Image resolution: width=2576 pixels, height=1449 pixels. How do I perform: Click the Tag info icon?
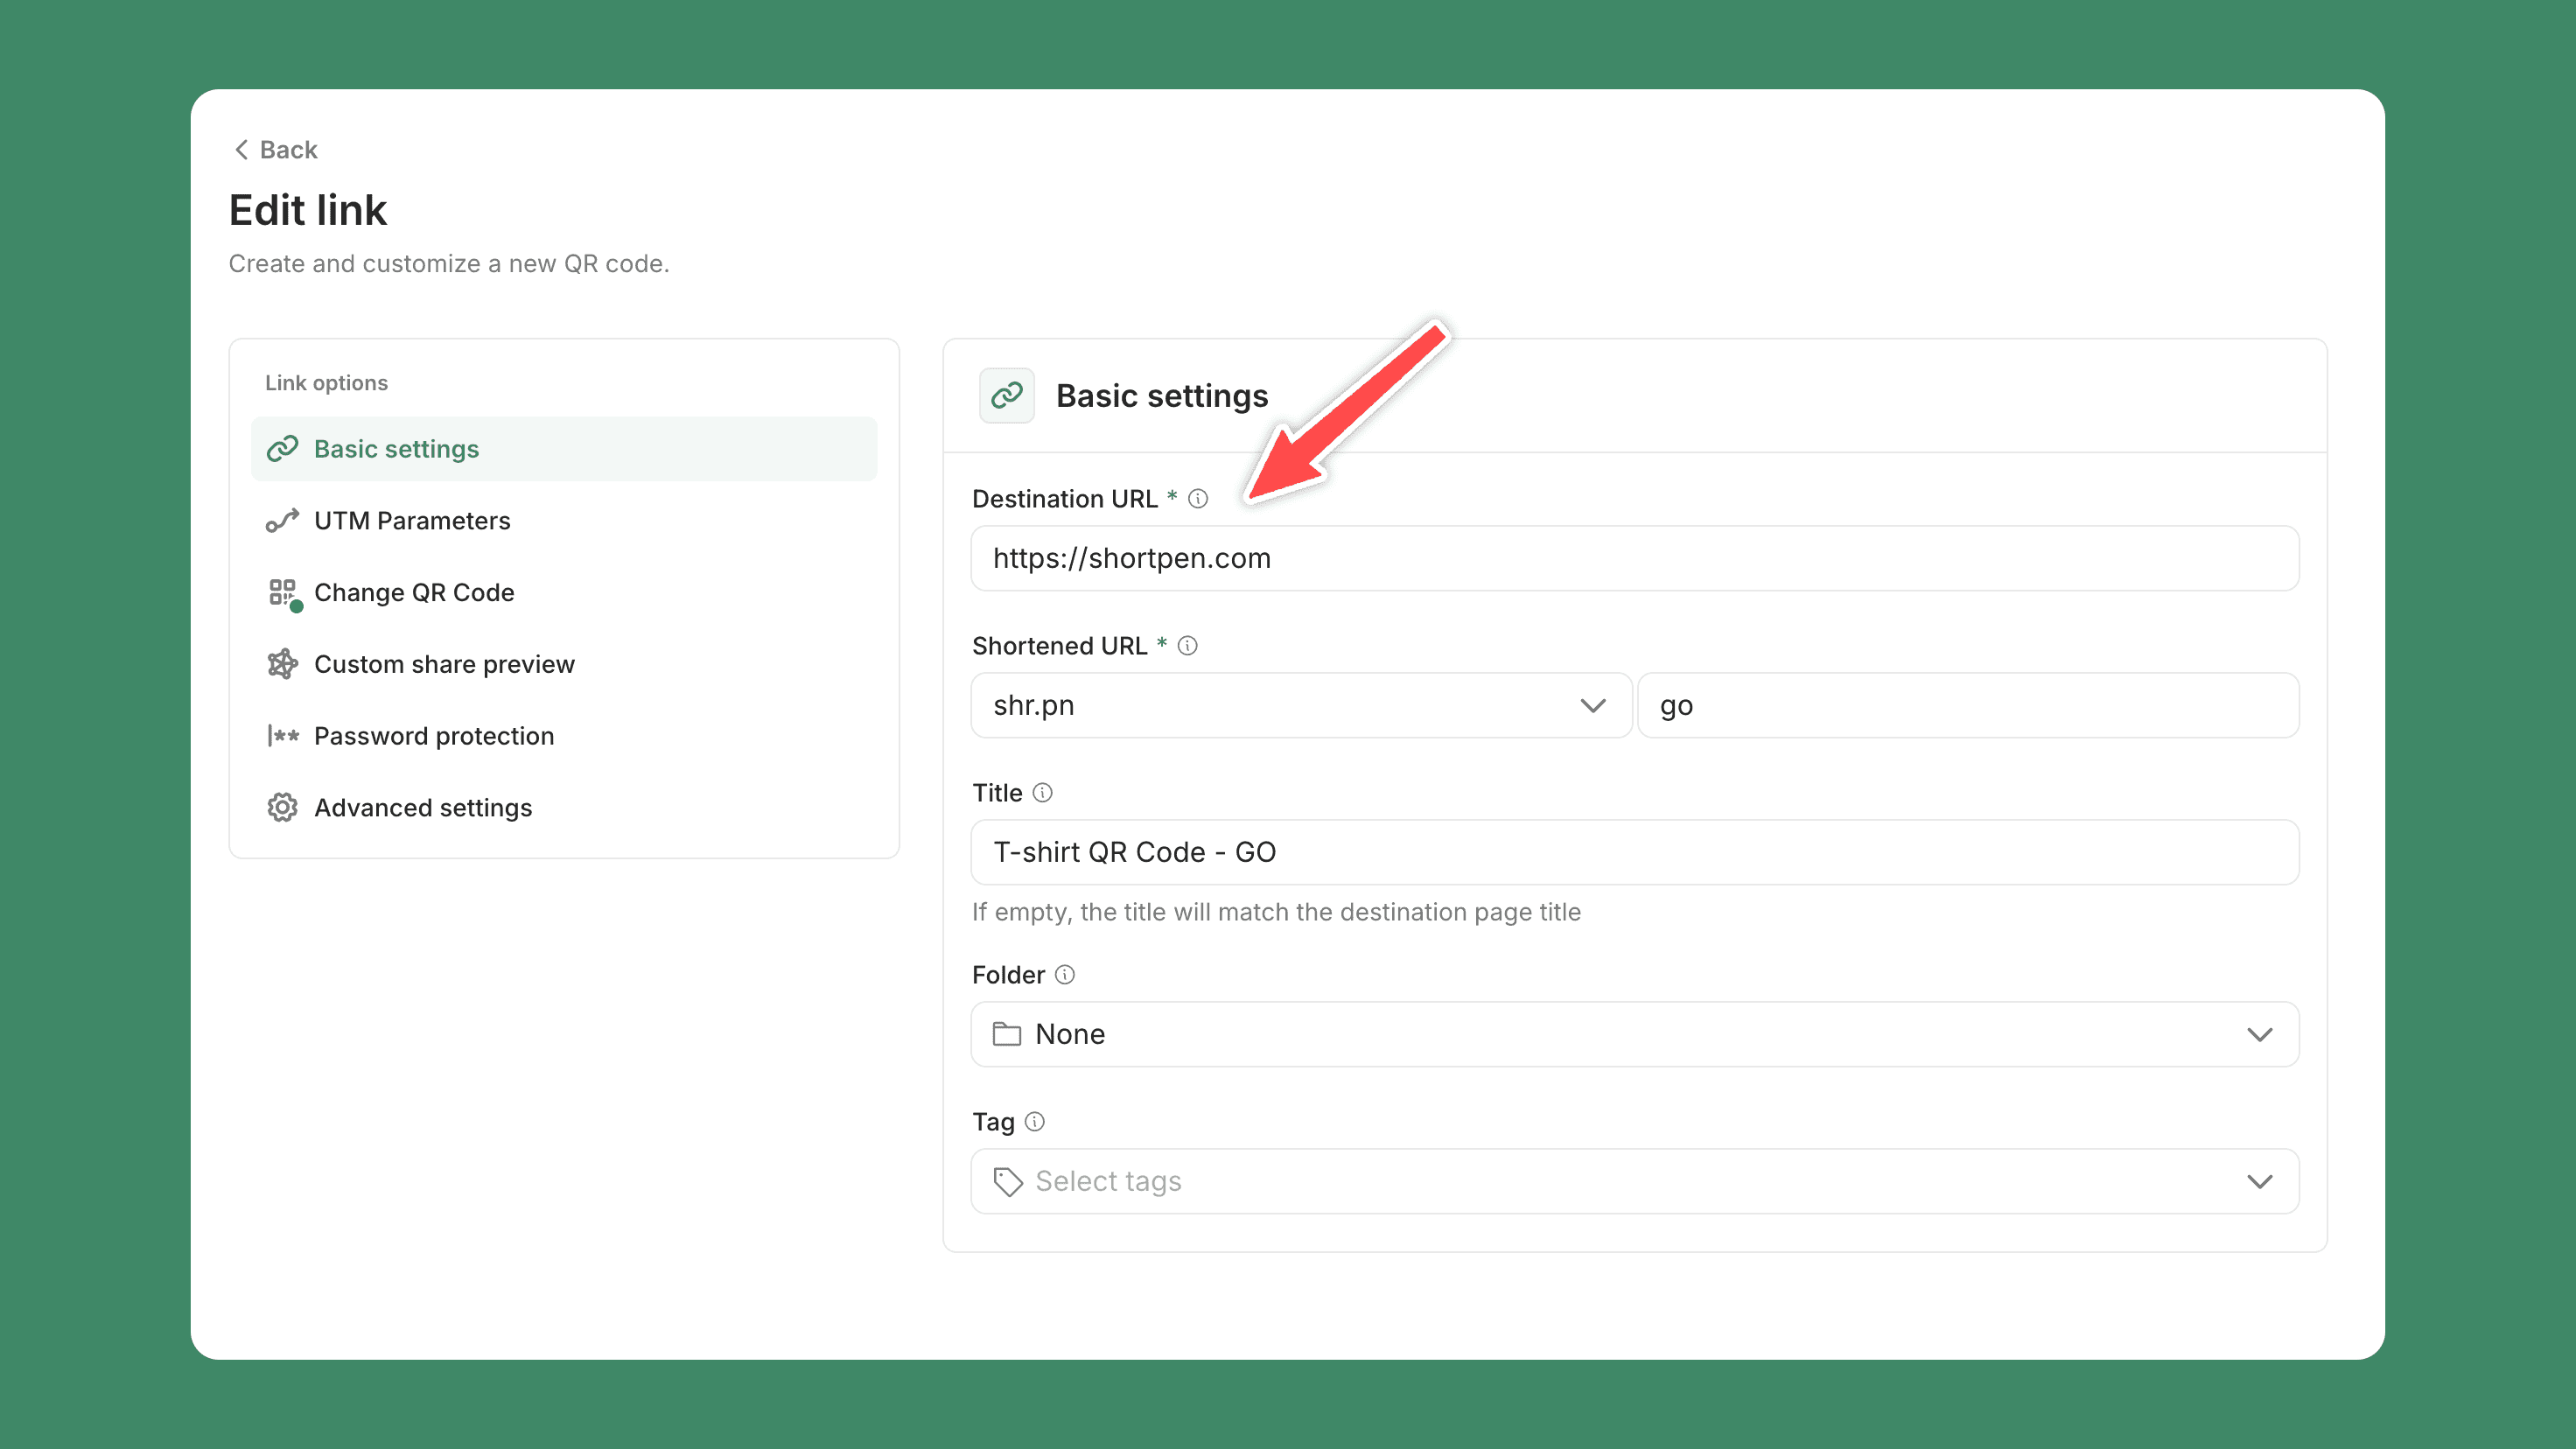point(1035,1121)
